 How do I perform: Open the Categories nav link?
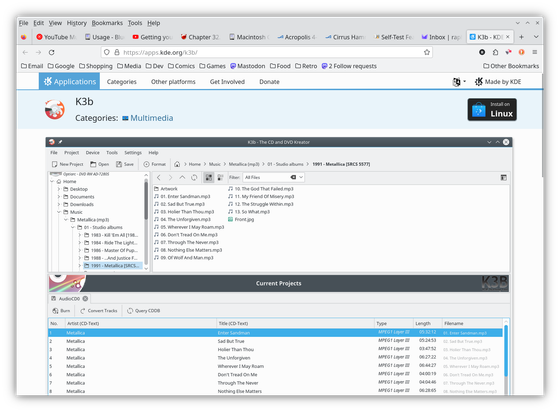(121, 82)
